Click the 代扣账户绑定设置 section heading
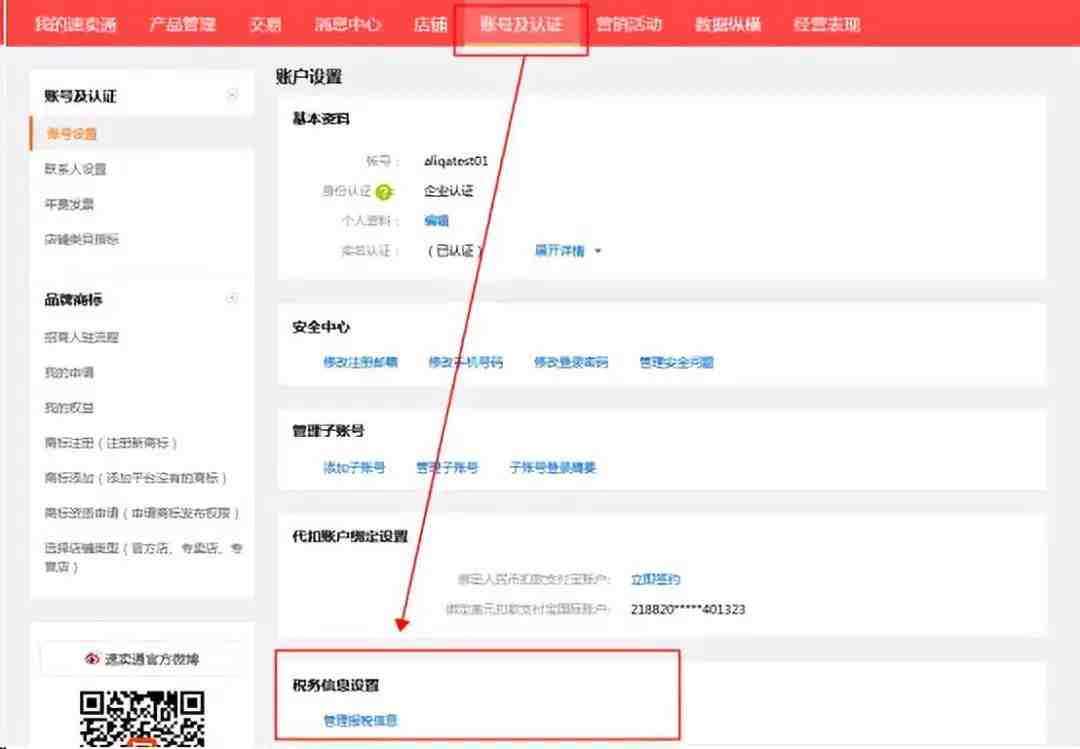 coord(350,535)
